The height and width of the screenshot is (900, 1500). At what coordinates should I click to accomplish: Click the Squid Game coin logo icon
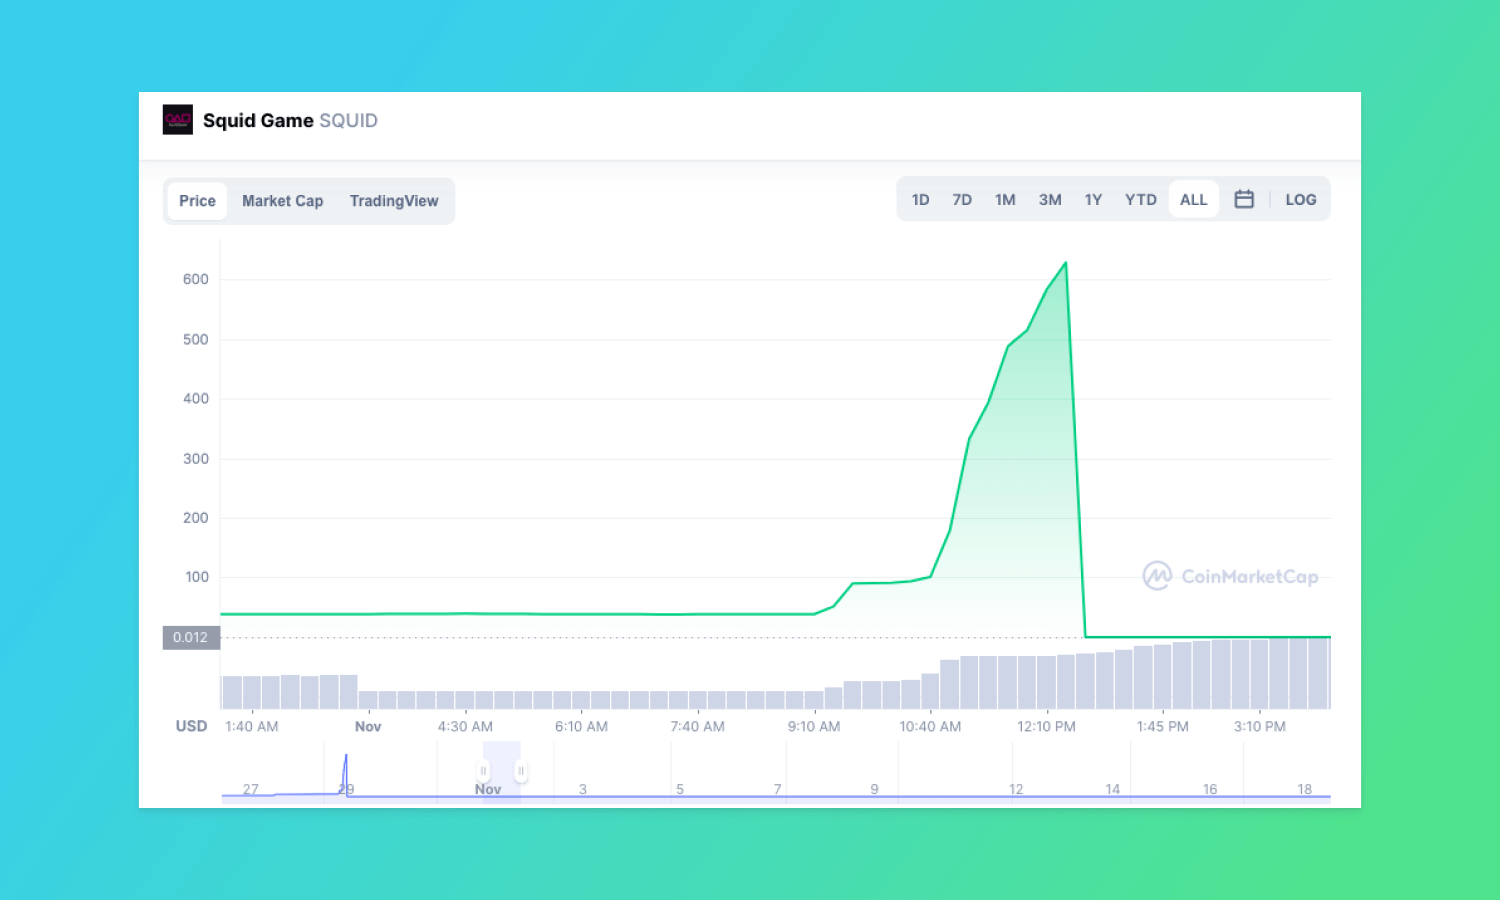click(x=178, y=120)
